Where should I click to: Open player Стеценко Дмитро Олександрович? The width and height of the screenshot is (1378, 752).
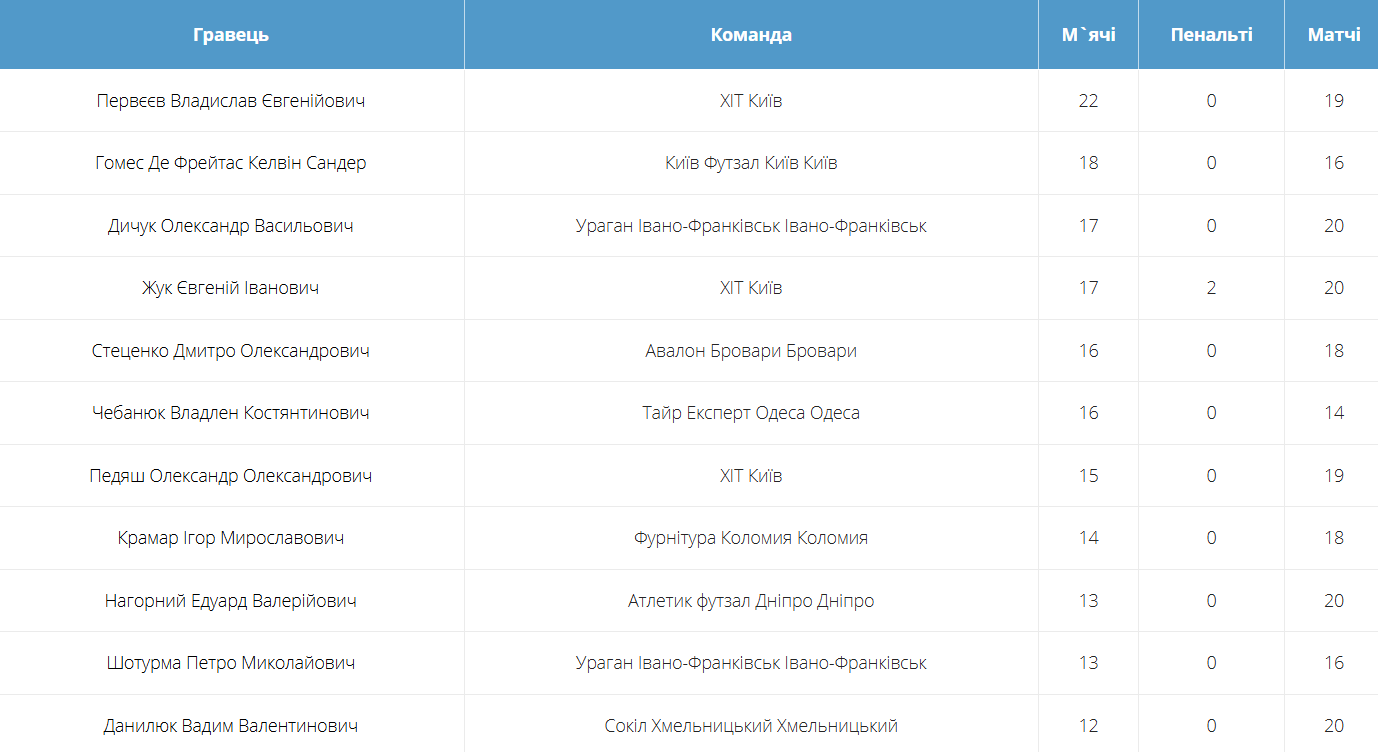231,351
